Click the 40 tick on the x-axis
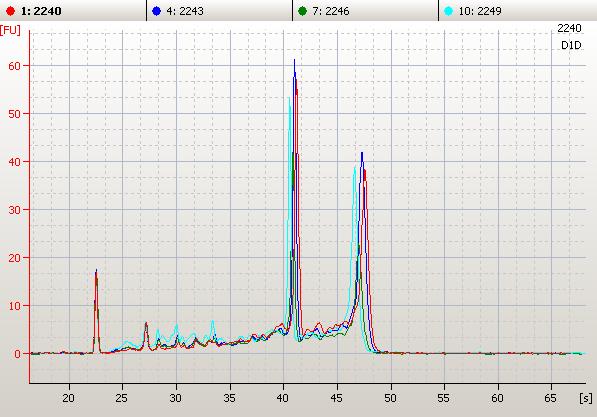The width and height of the screenshot is (597, 417). [283, 398]
